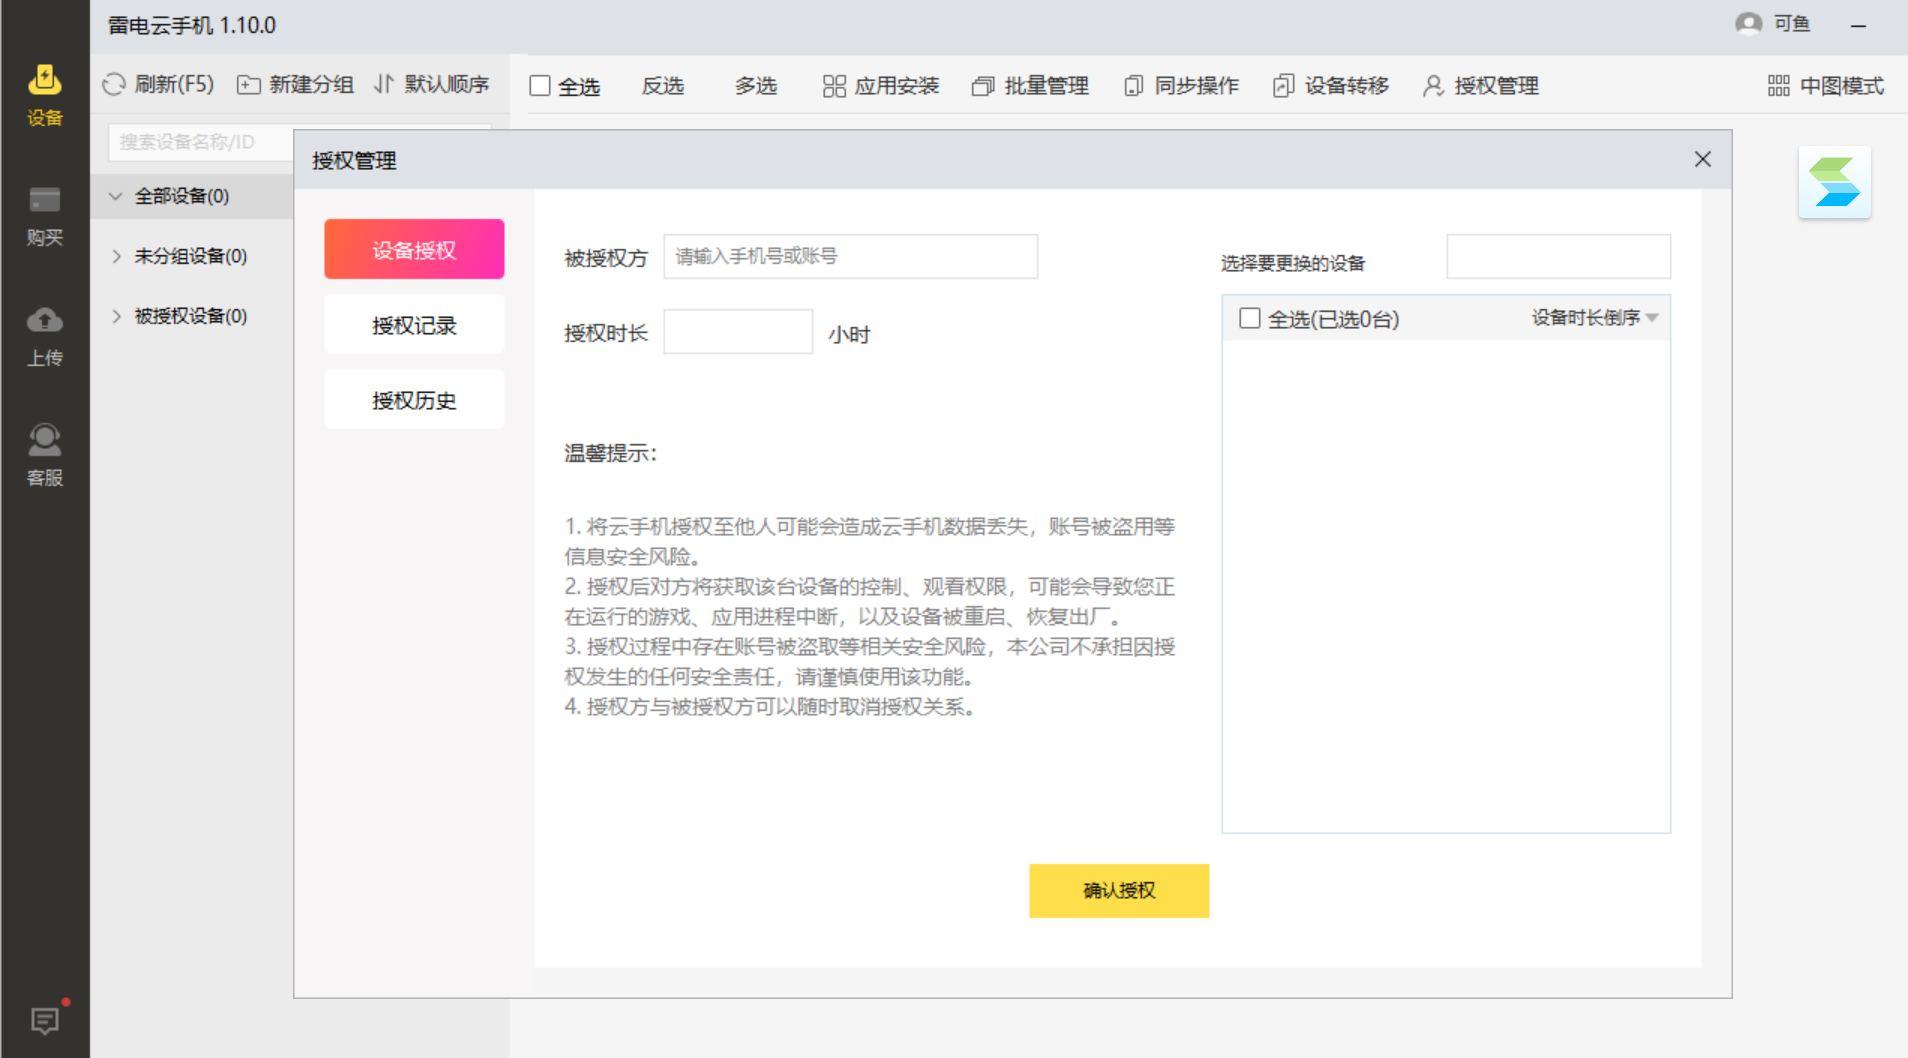Enable 全选(已选0台) in the device list
The image size is (1908, 1058).
tap(1249, 318)
